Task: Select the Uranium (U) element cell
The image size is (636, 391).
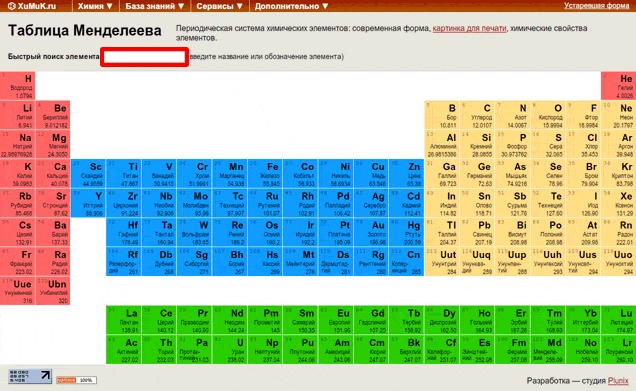Action: pos(230,350)
